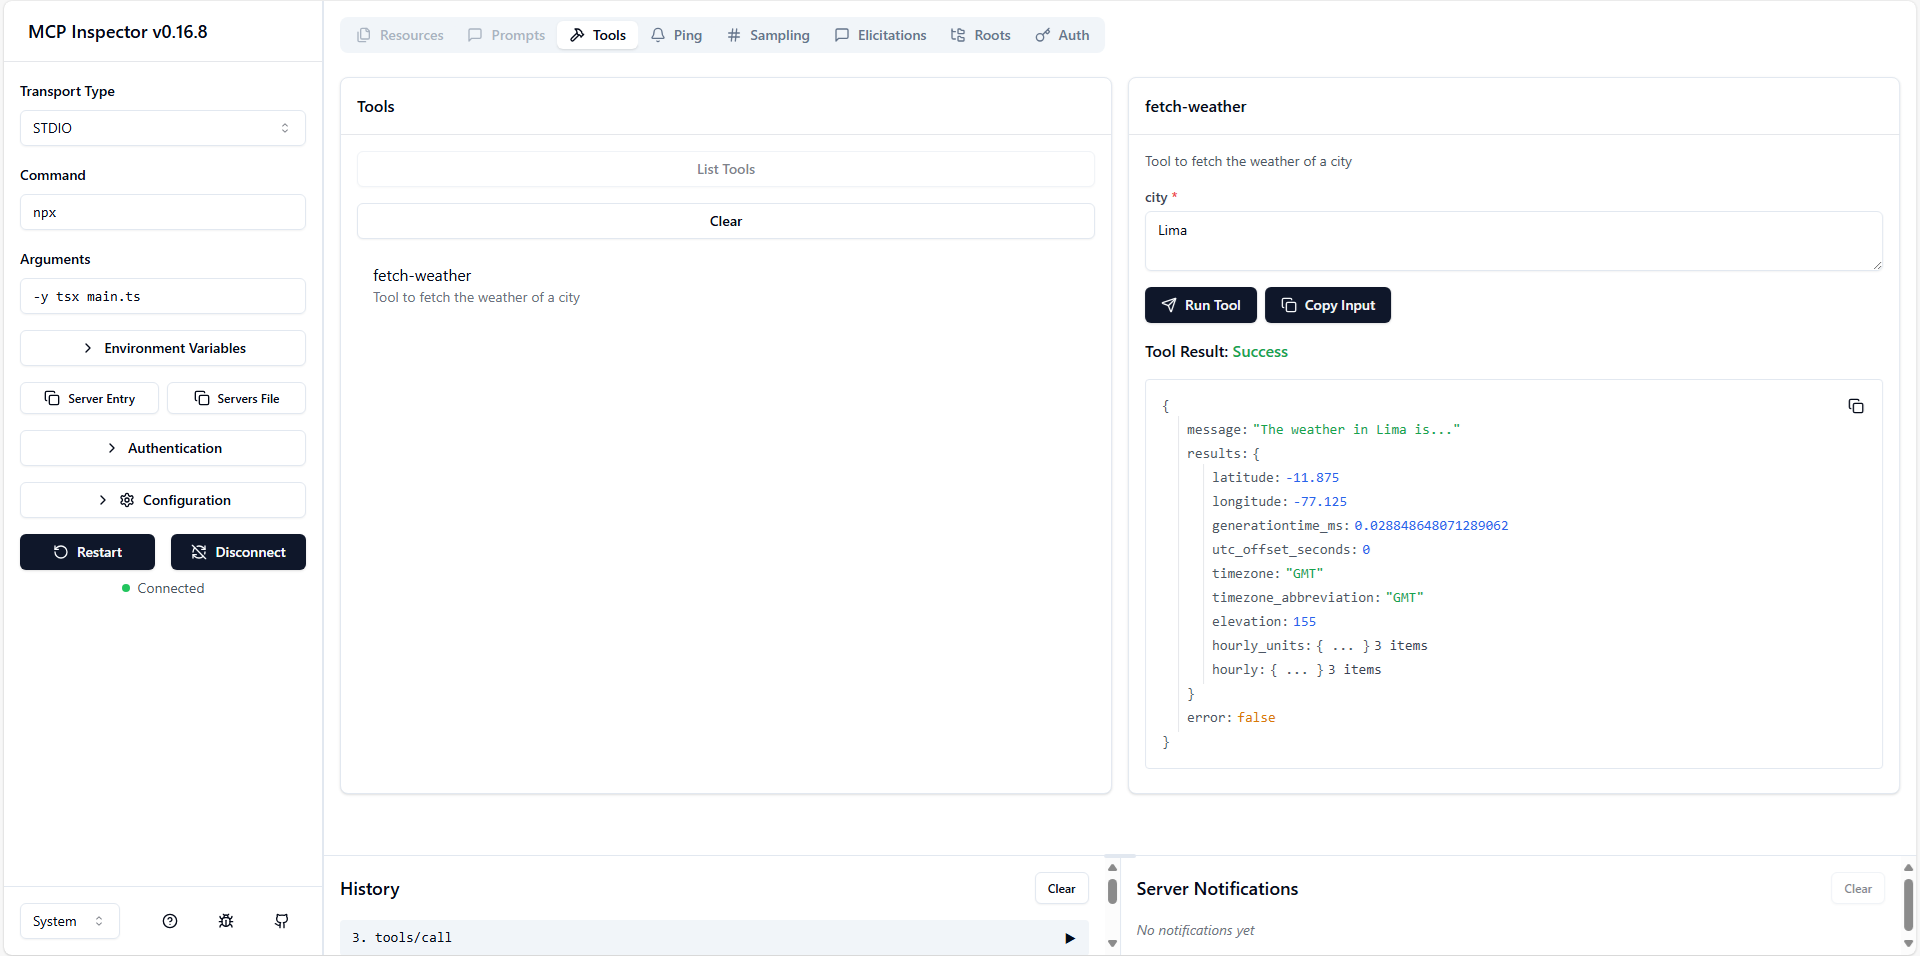Click the List Tools button
This screenshot has height=956, width=1920.
coord(726,169)
